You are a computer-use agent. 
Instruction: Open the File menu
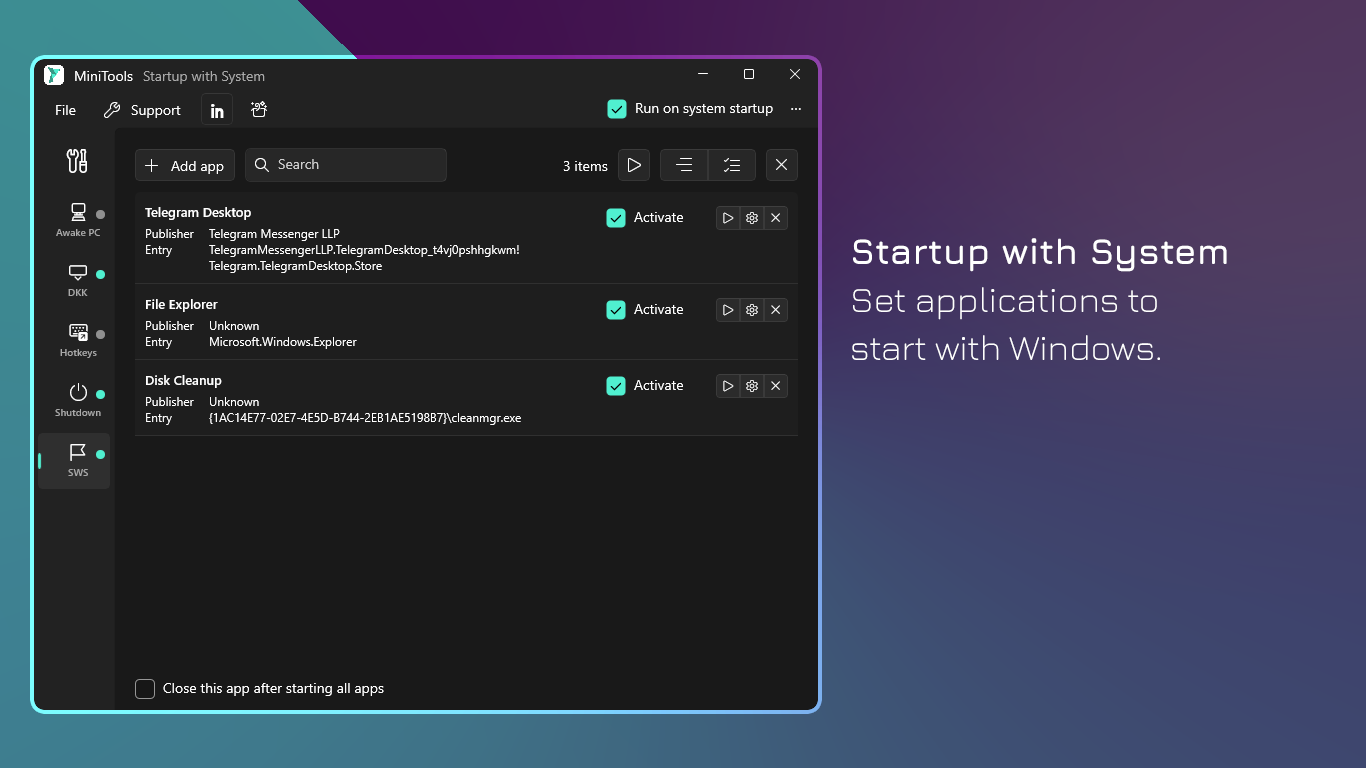tap(65, 110)
